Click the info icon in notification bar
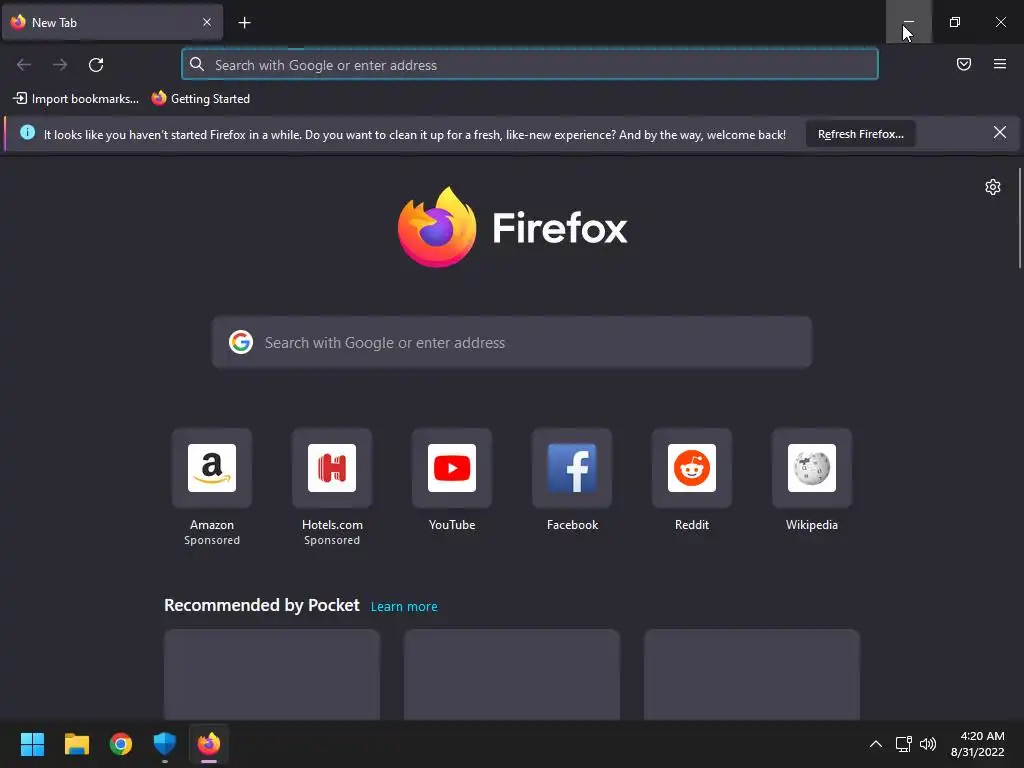 click(27, 133)
